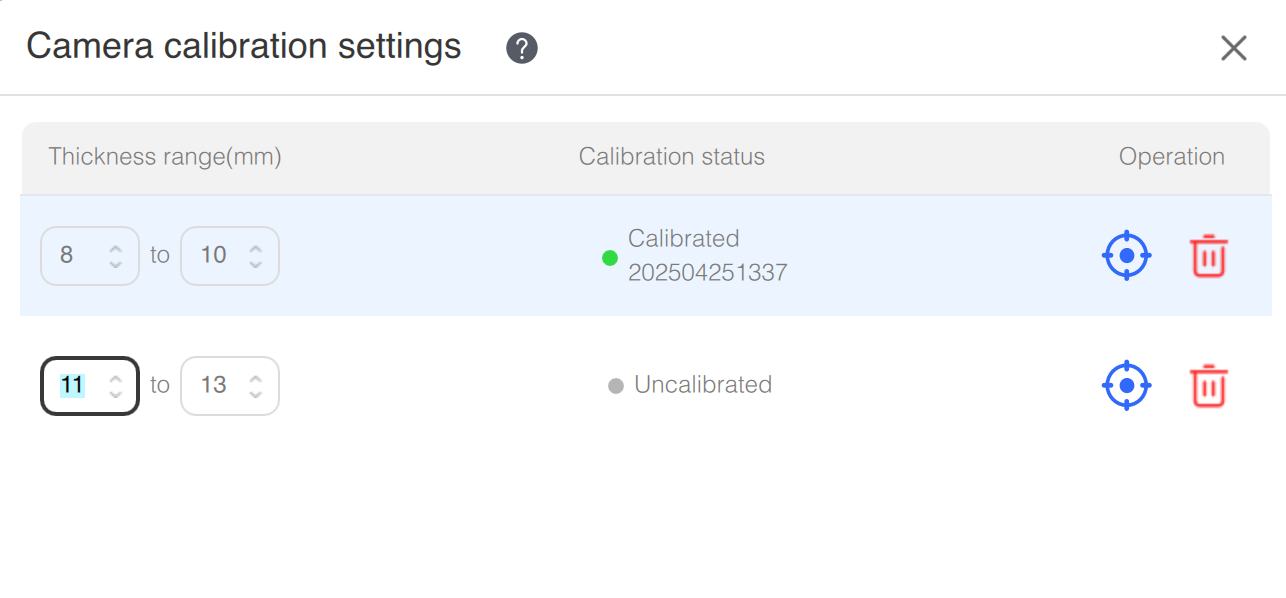
Task: Increase the maximum thickness value 10
Action: point(255,248)
